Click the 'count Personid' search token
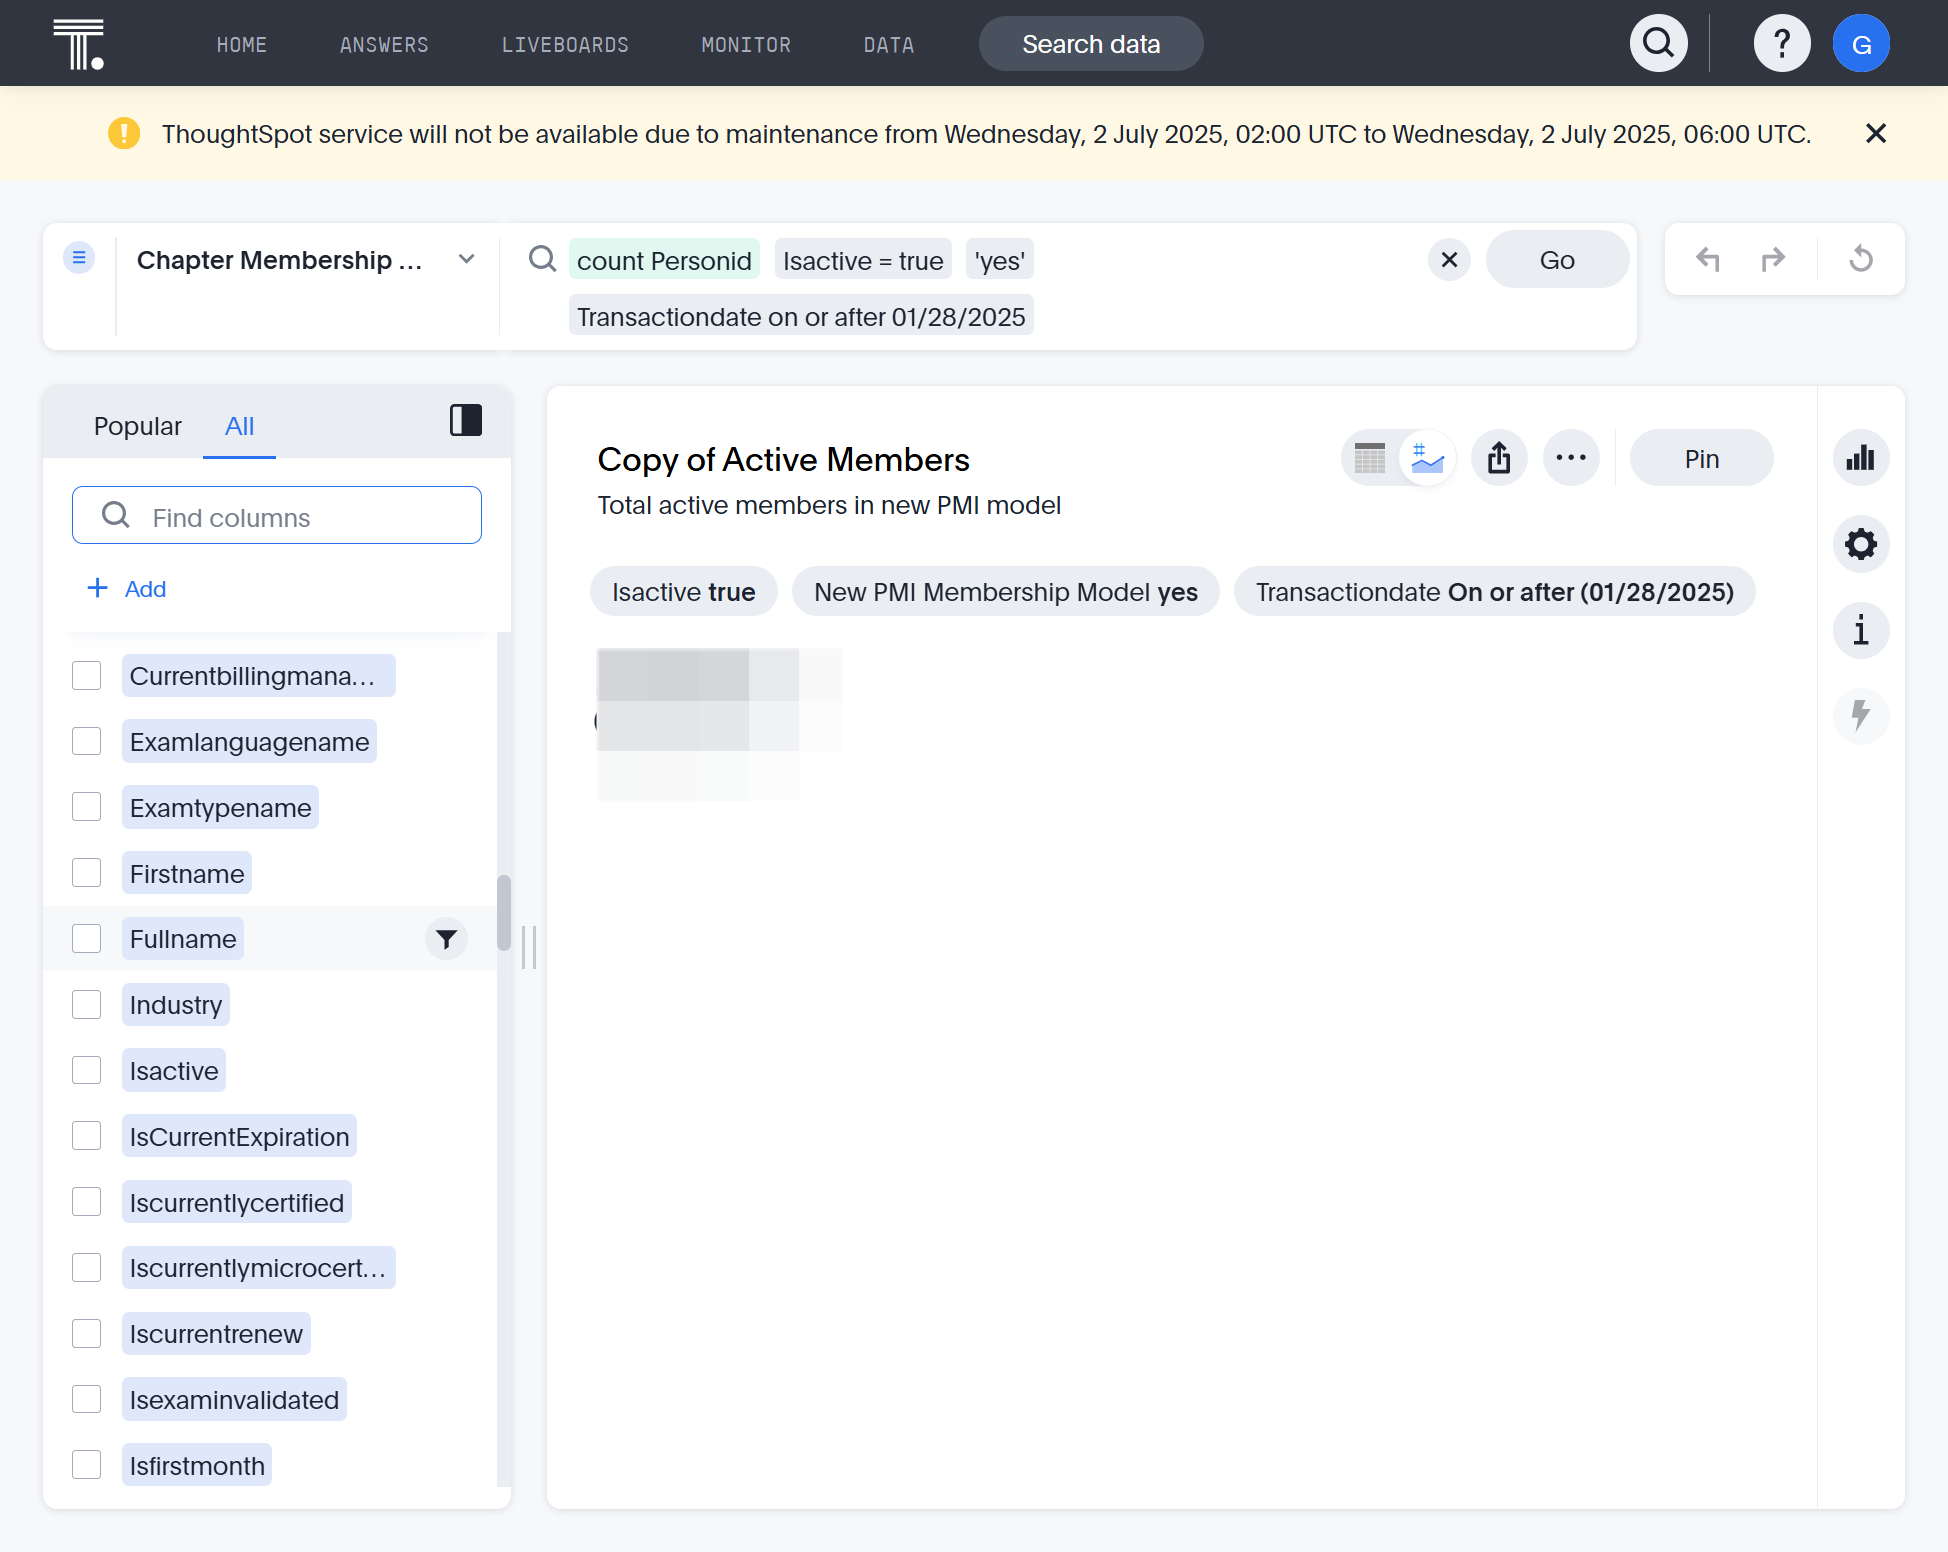This screenshot has width=1948, height=1552. pos(664,260)
